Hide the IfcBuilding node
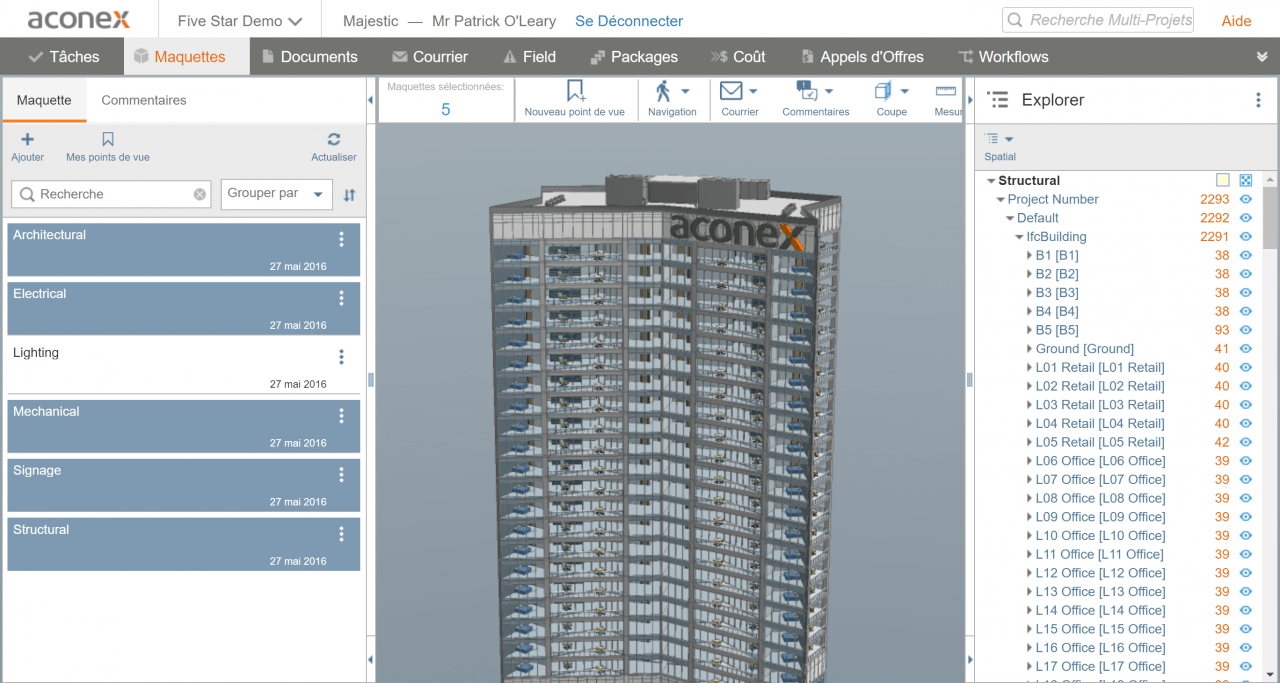This screenshot has height=683, width=1280. (1246, 237)
